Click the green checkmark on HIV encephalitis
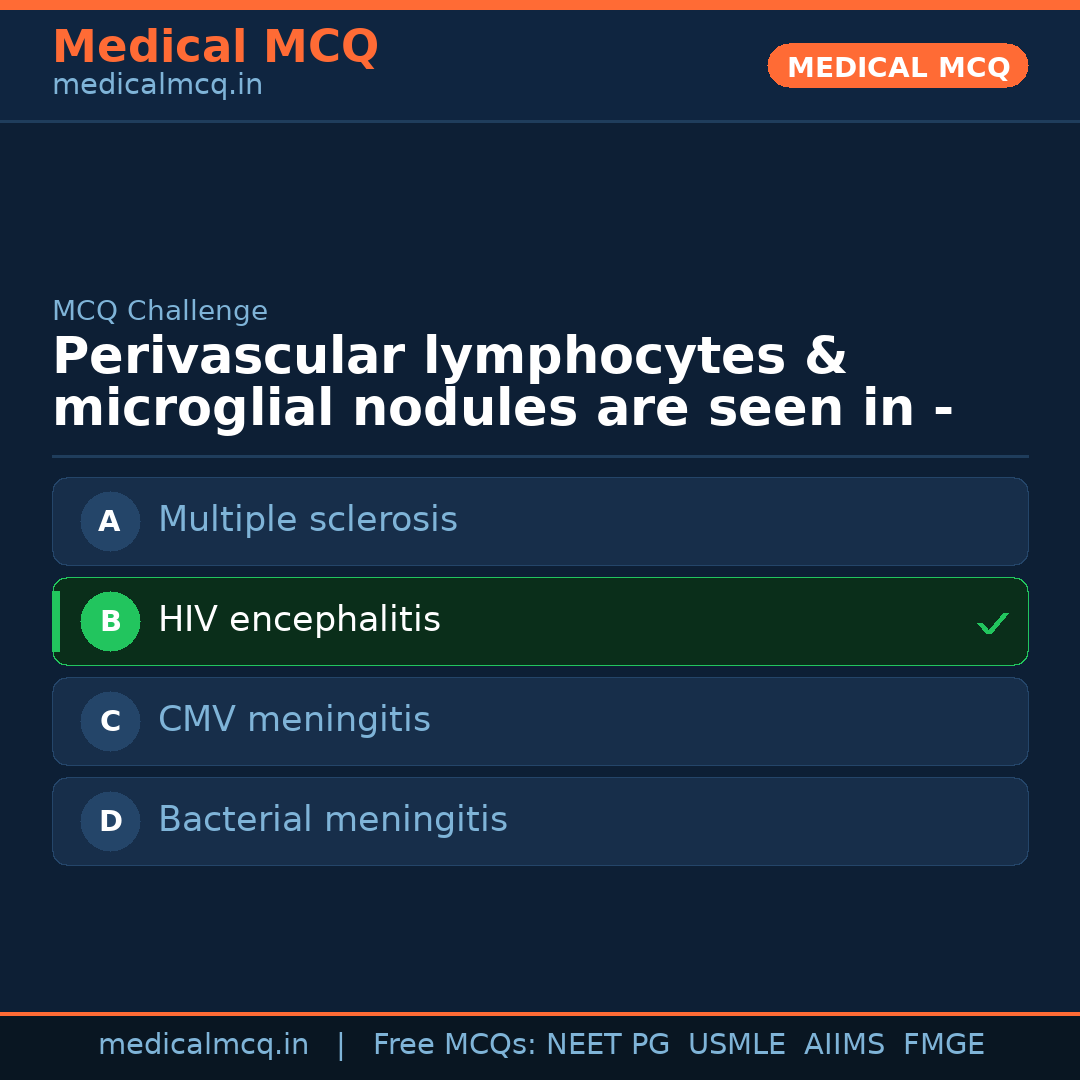1080x1080 pixels. pyautogui.click(x=992, y=623)
